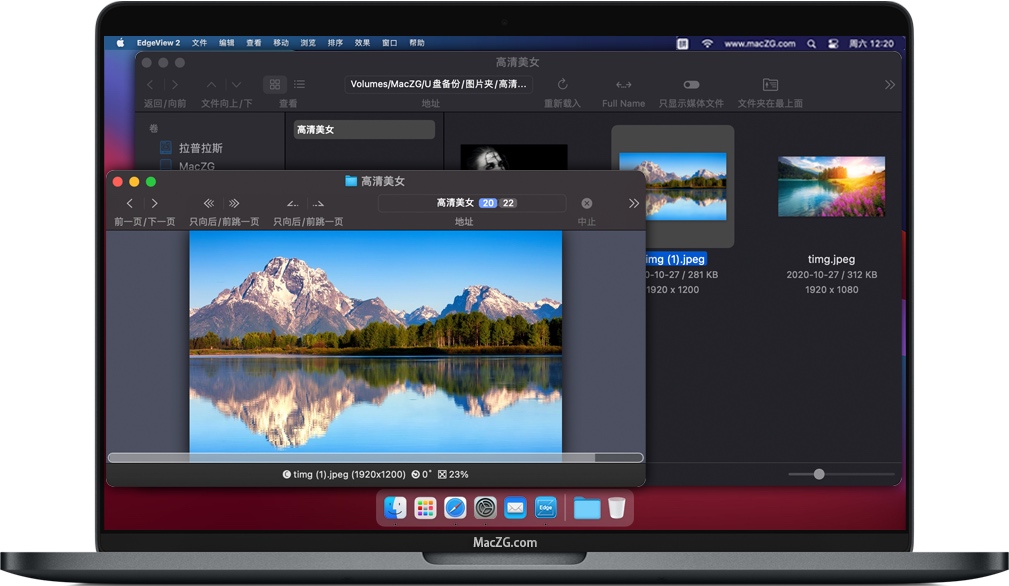Toggle the Full Name display option
Image resolution: width=1009 pixels, height=586 pixels.
(623, 85)
